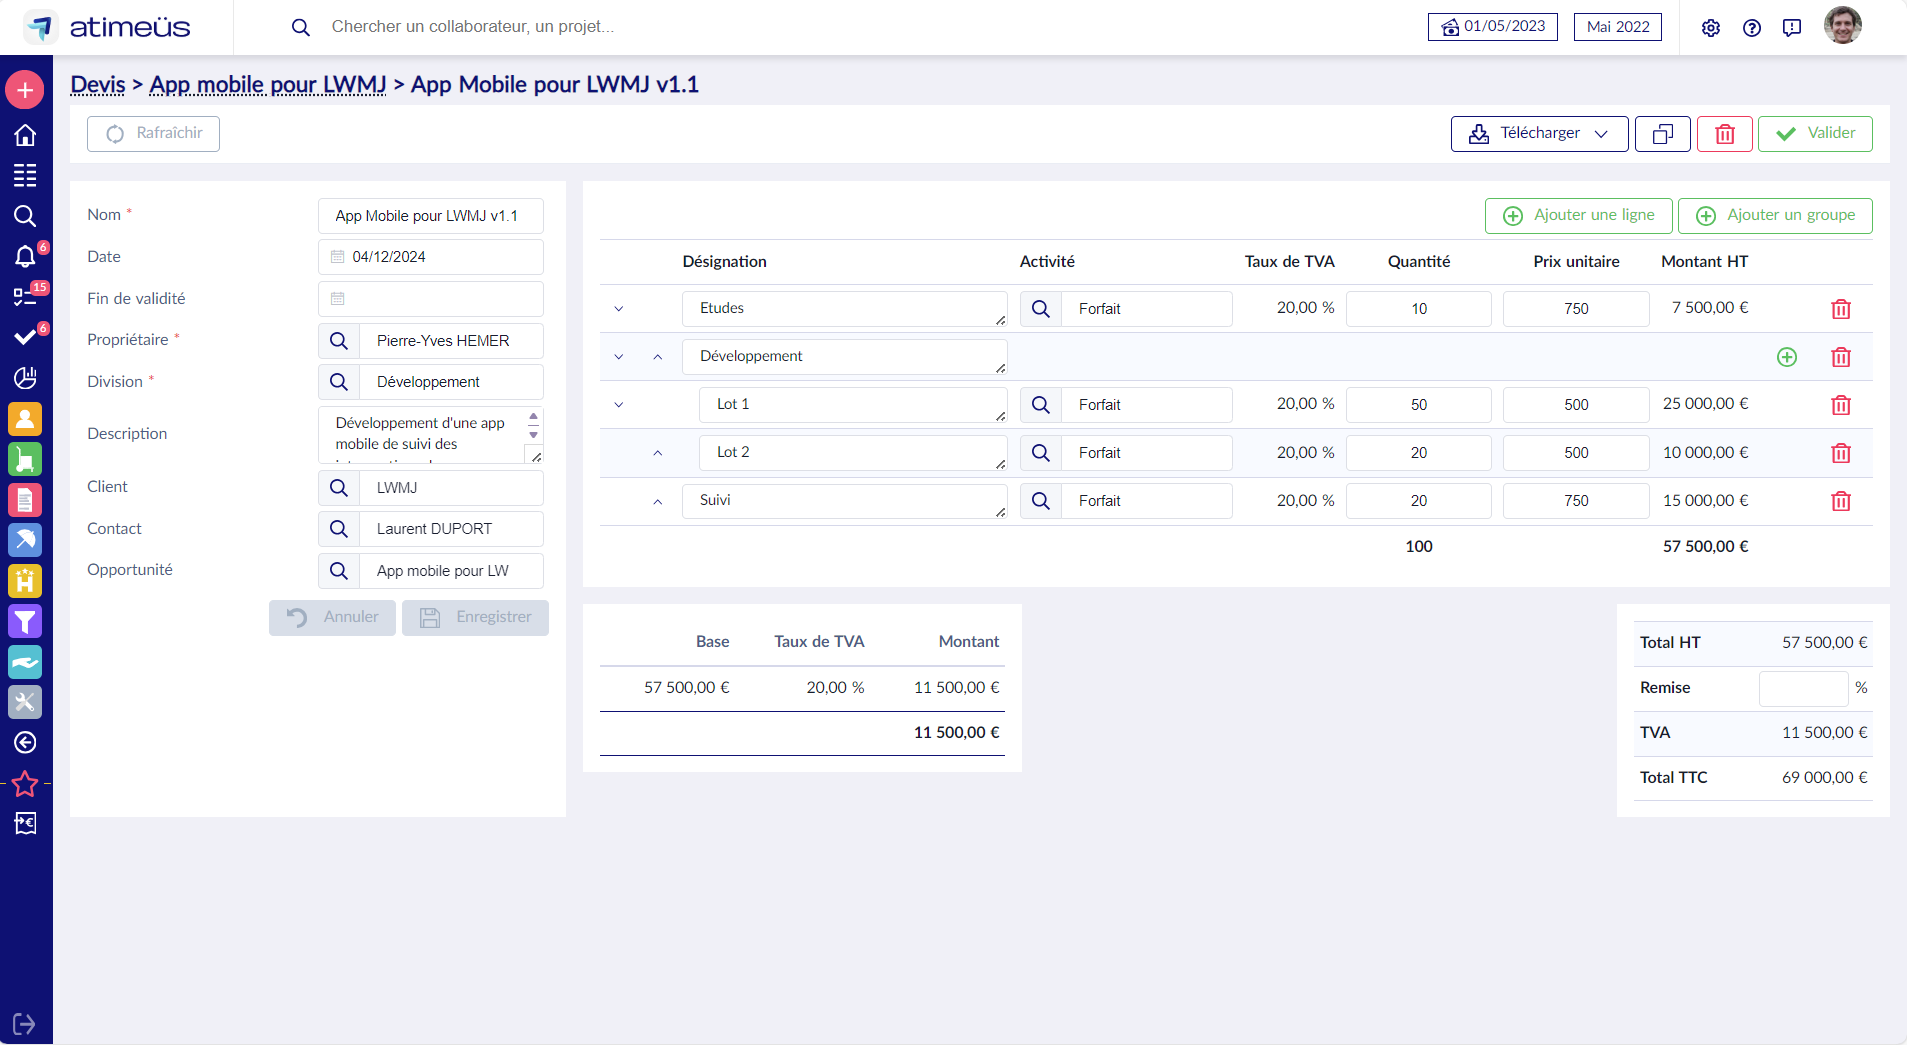Move the Suivi row up with chevron
The width and height of the screenshot is (1907, 1045).
tap(657, 501)
